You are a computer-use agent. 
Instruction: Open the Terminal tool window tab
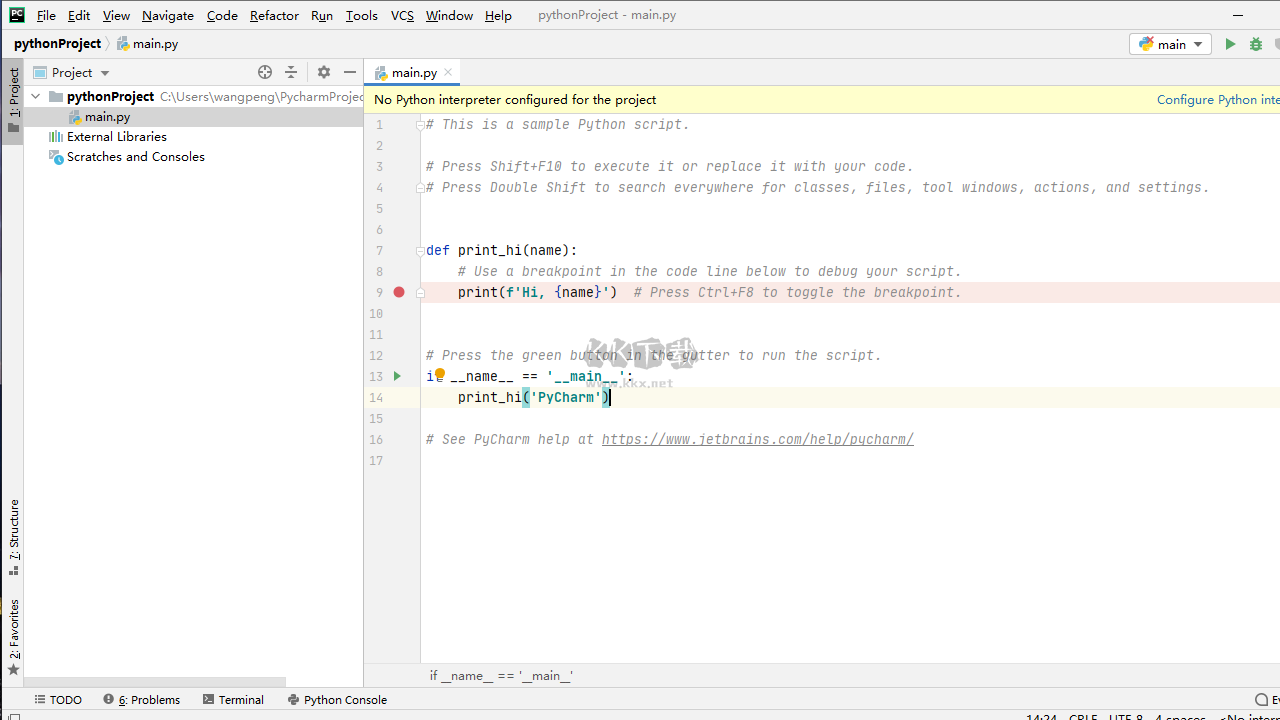coord(233,700)
